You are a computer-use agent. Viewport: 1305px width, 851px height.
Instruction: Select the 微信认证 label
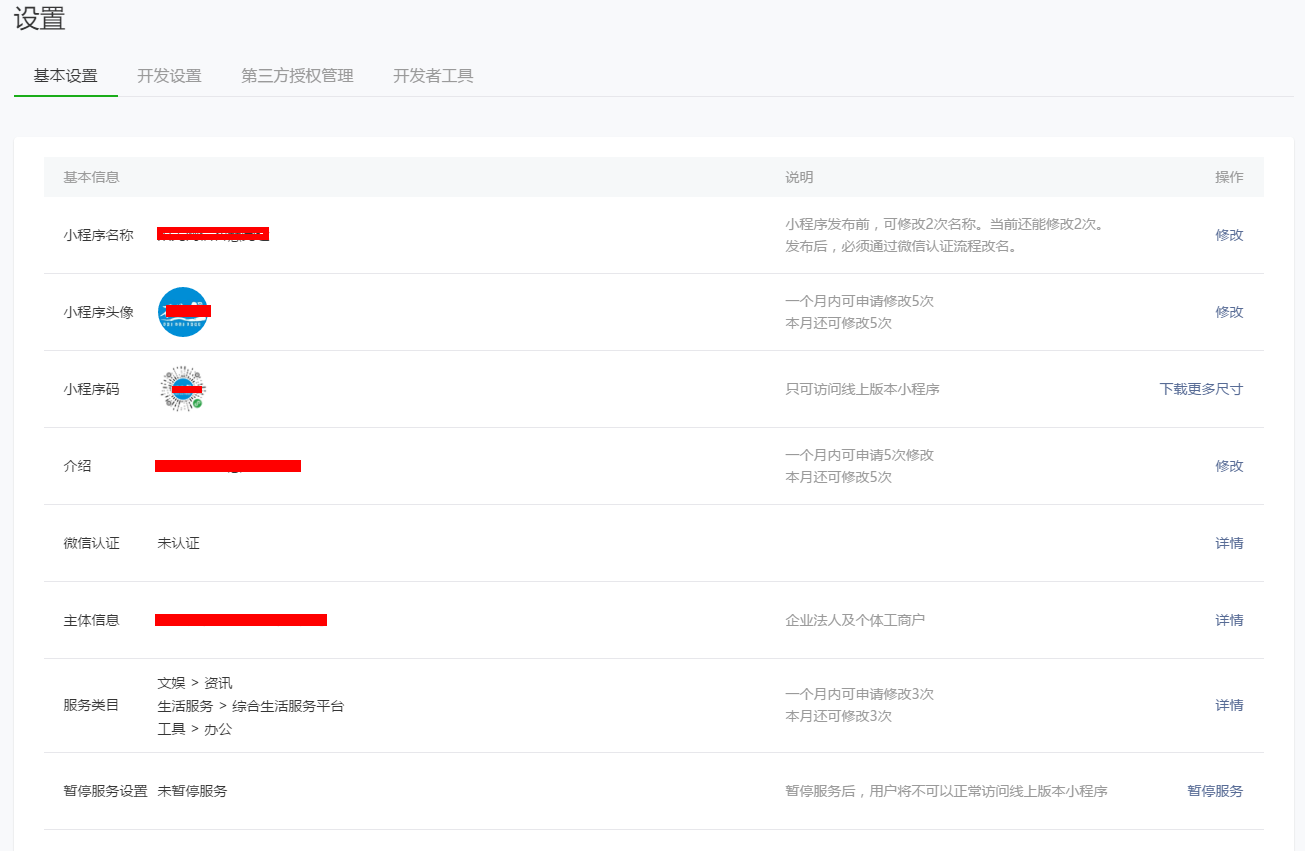pyautogui.click(x=91, y=543)
